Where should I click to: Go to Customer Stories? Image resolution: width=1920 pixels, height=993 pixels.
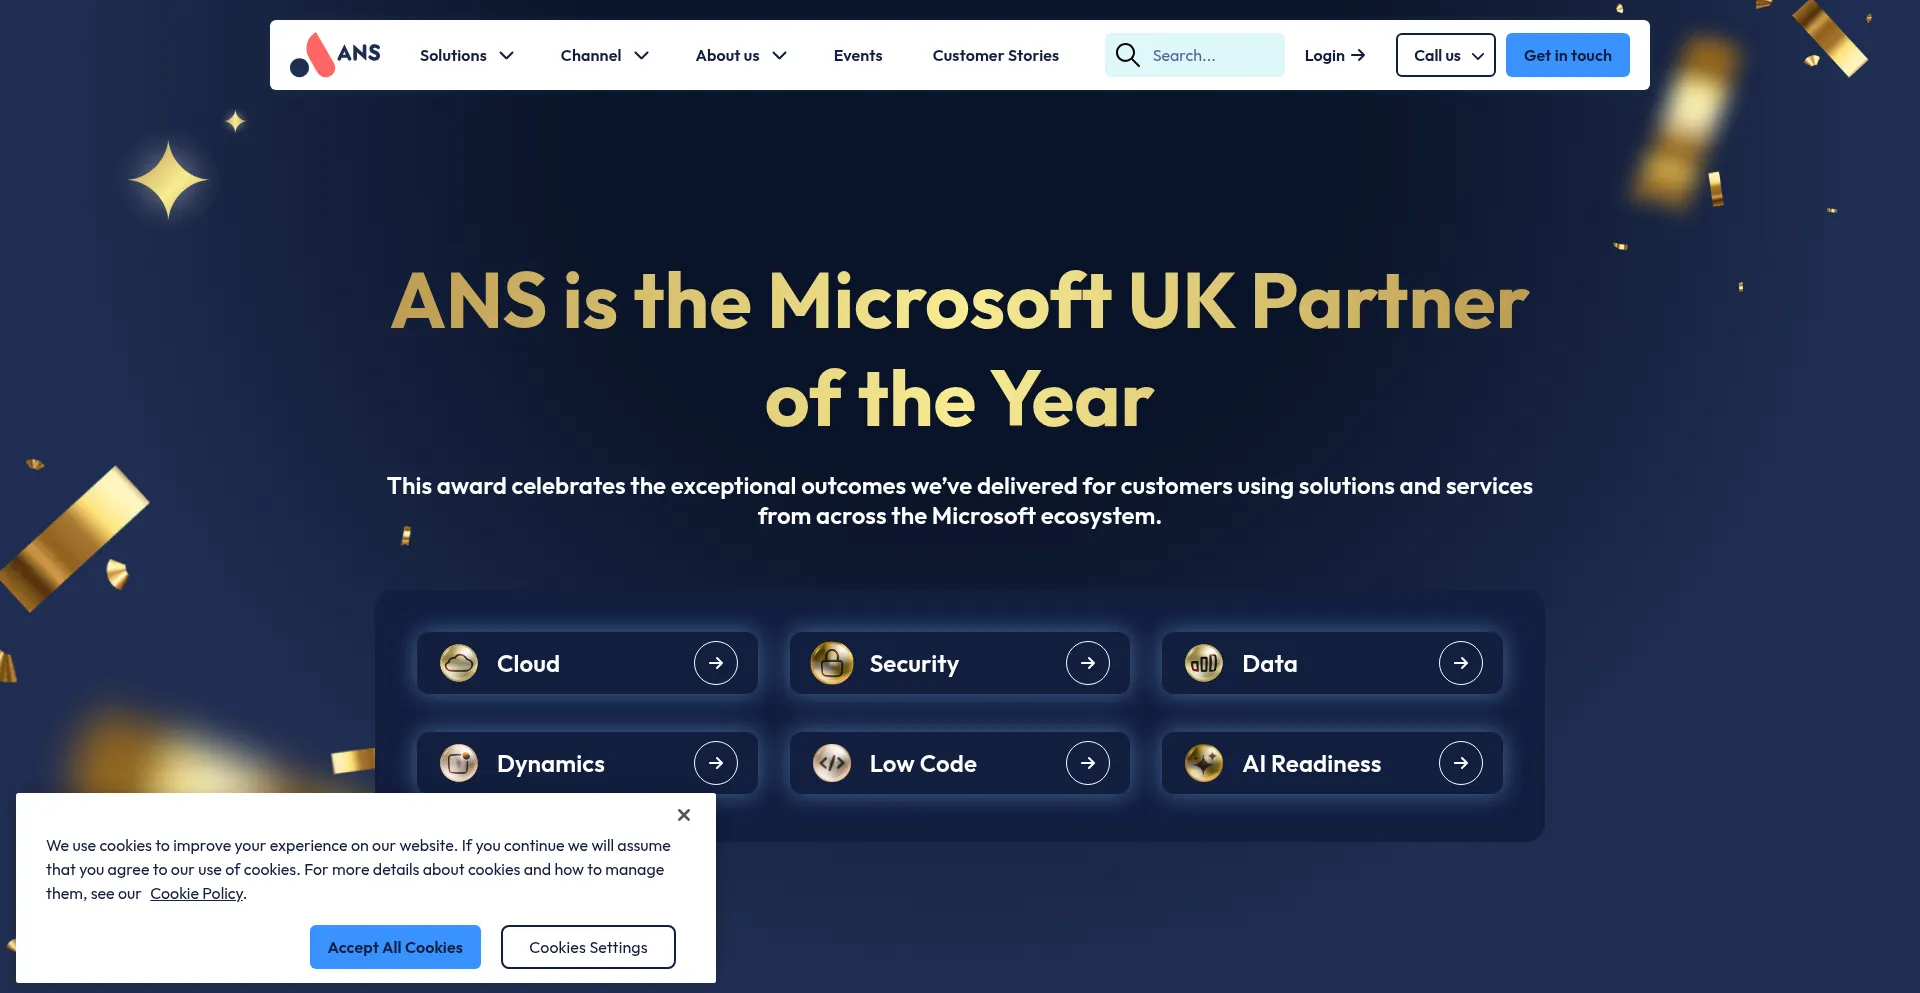(x=995, y=55)
